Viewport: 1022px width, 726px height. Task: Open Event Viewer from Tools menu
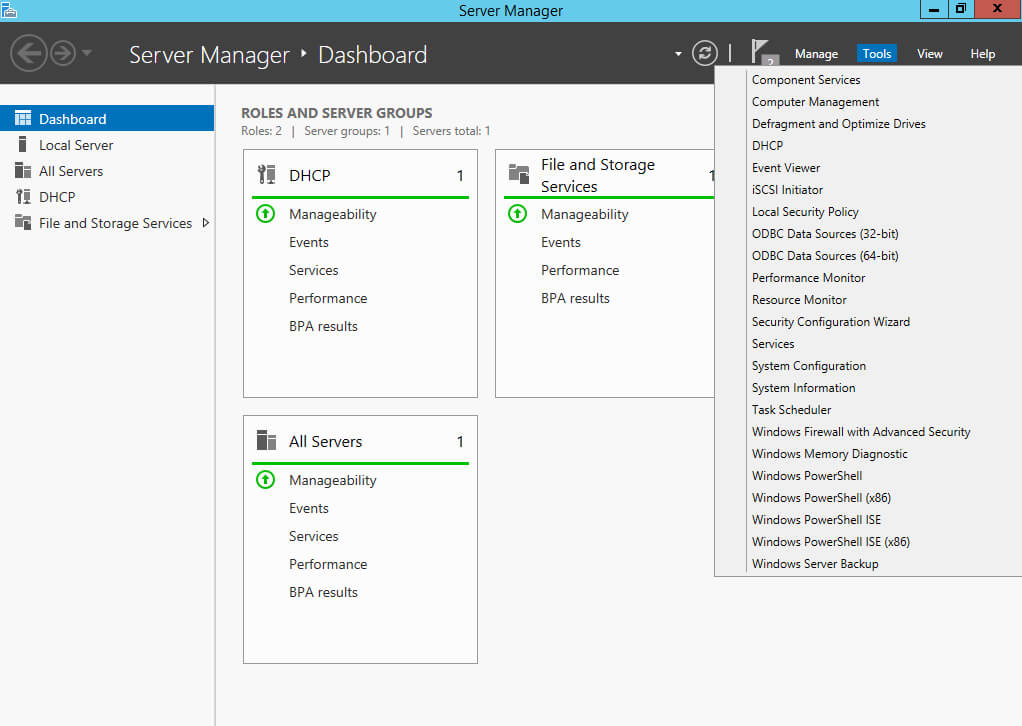(x=785, y=168)
